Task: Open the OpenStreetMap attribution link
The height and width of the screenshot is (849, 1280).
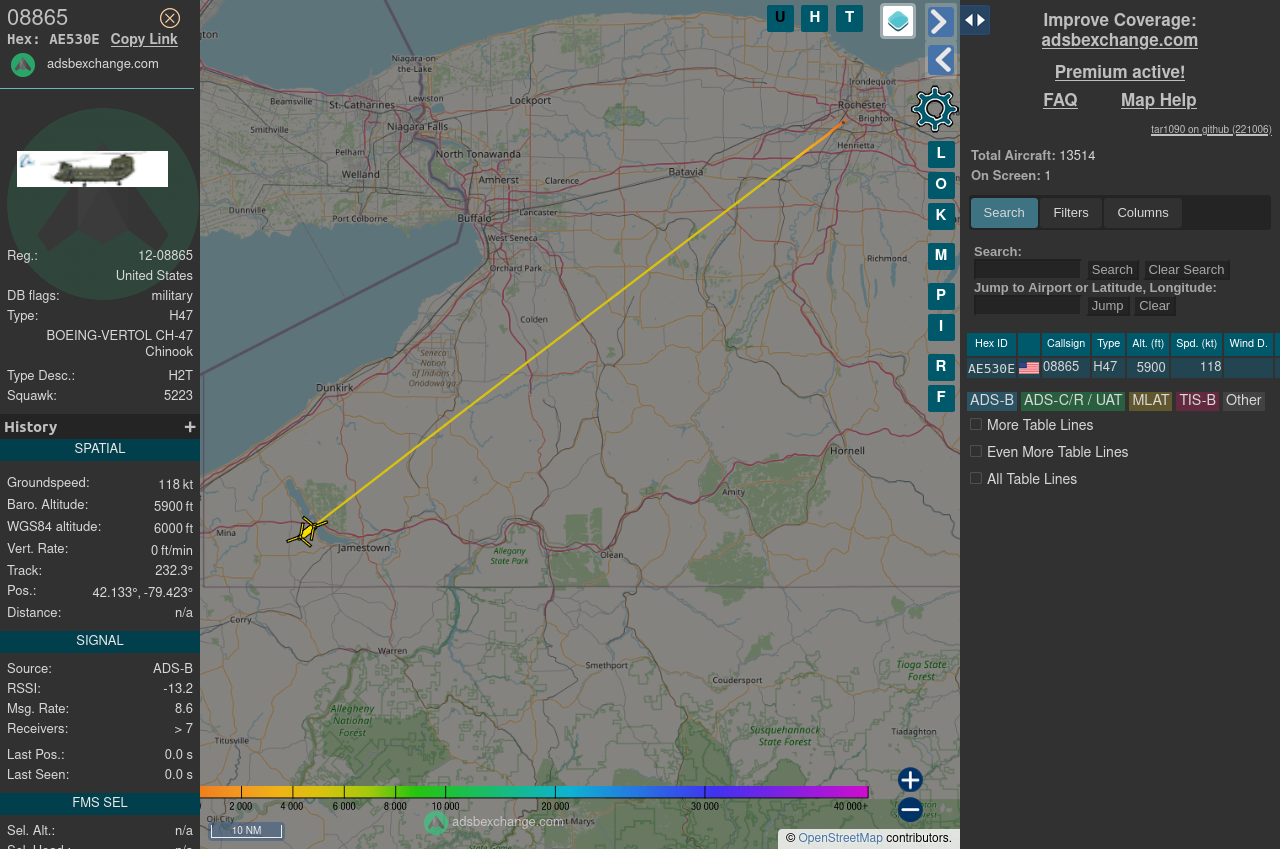Action: pos(840,838)
